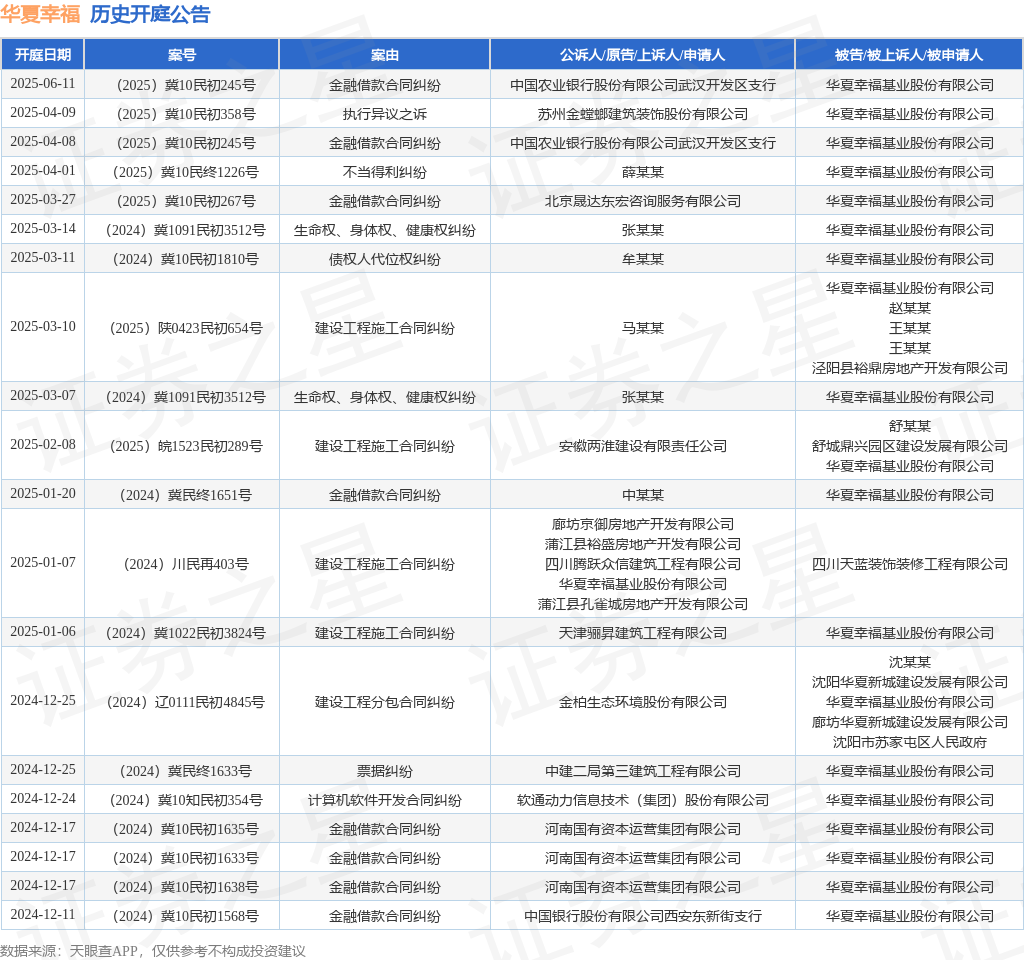The height and width of the screenshot is (960, 1024).
Task: Click defendant 四川天蓝装饰装修工程有限公司
Action: coord(910,564)
